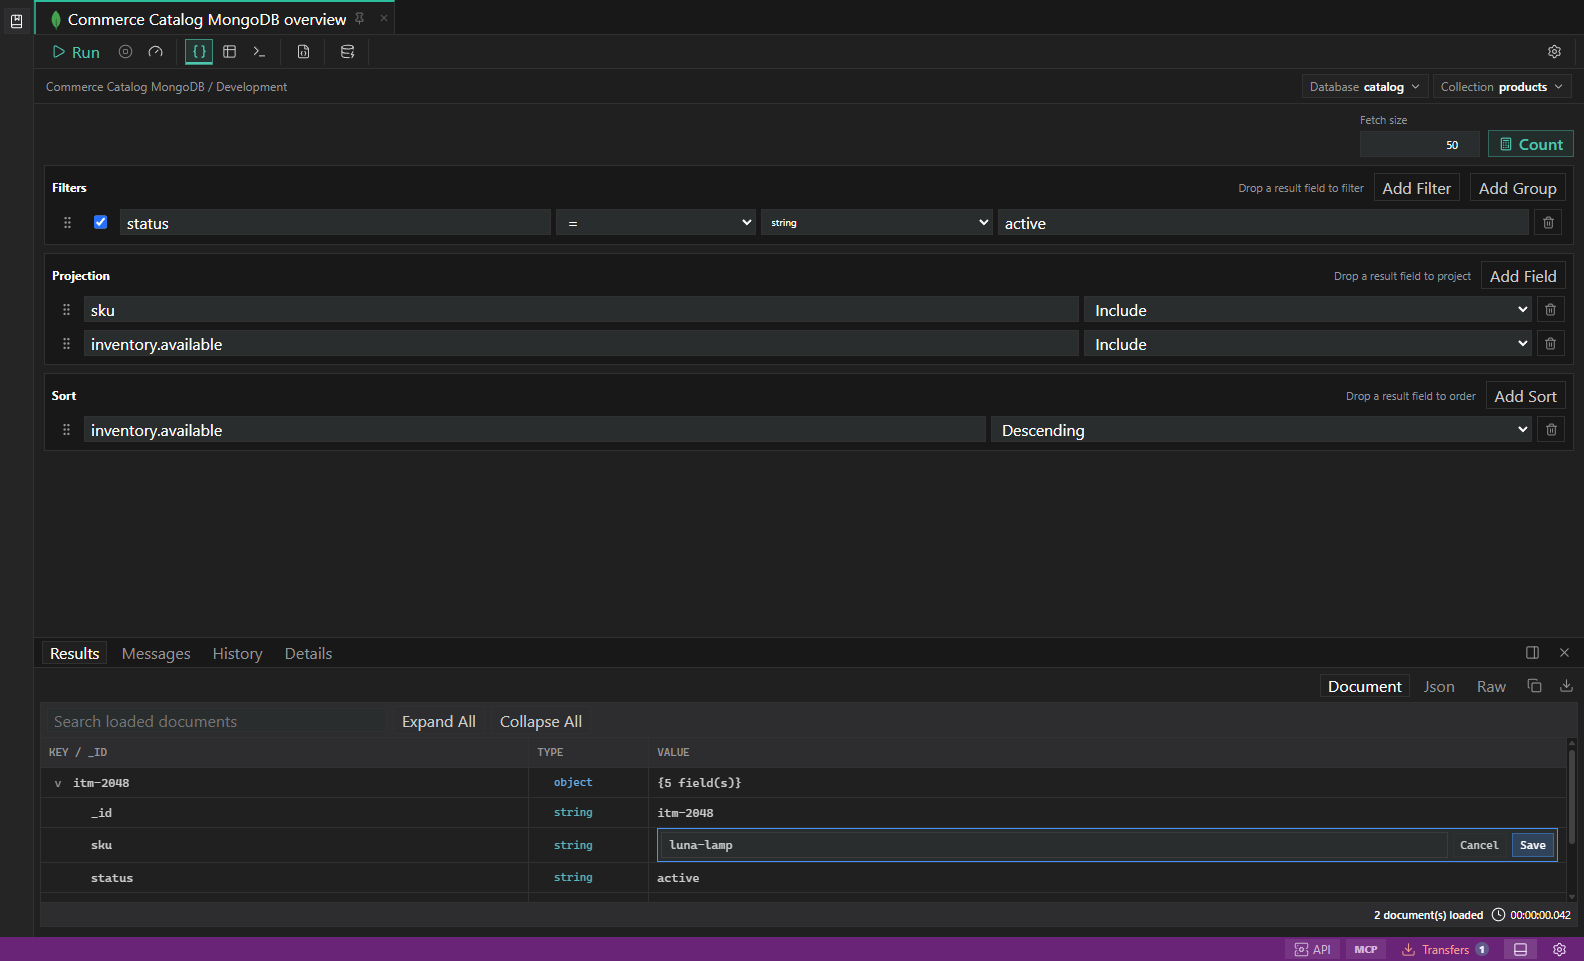Open the filter operator equals dropdown
Viewport: 1584px width, 961px height.
point(657,223)
